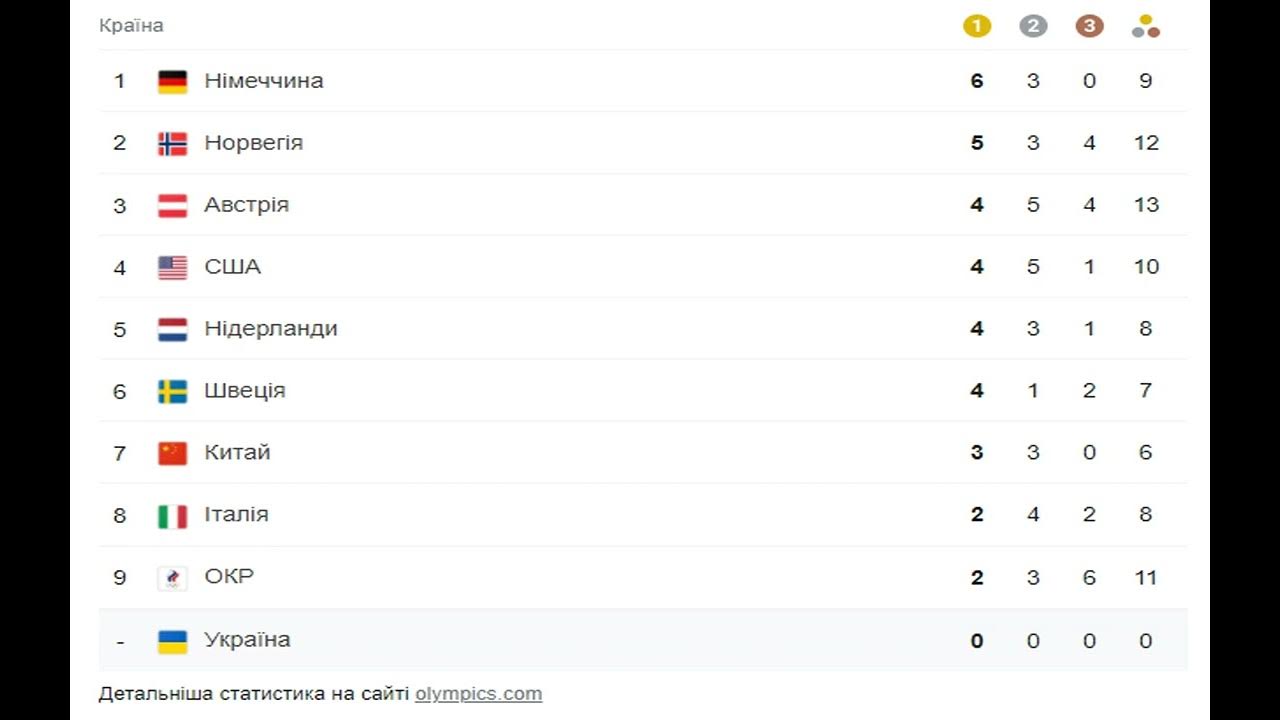
Task: Click the gold medal column icon
Action: pyautogui.click(x=977, y=26)
